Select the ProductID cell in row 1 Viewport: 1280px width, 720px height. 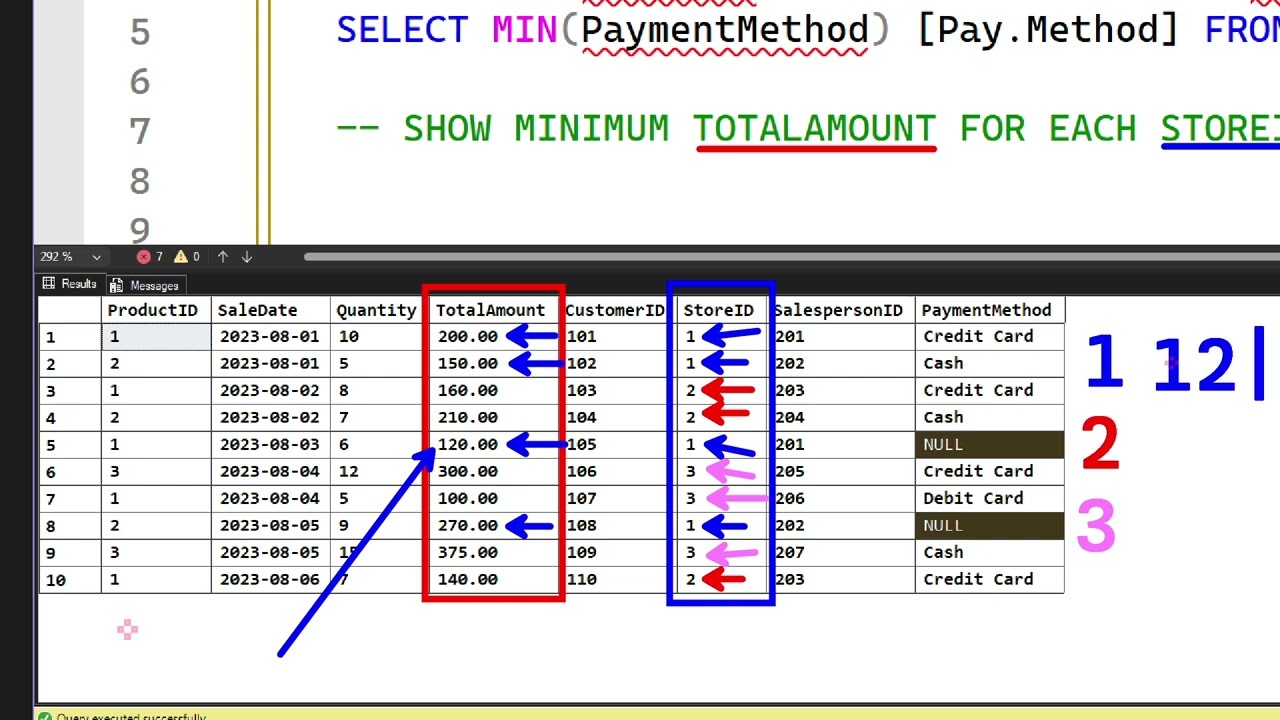(156, 337)
